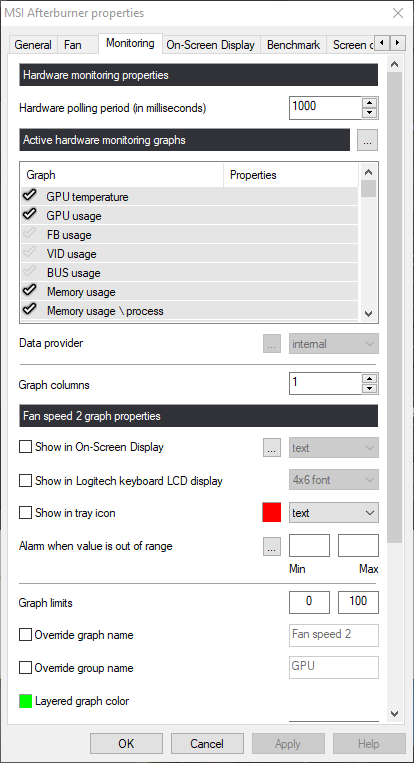Pick the red tray icon color swatch
This screenshot has height=763, width=414.
point(272,513)
